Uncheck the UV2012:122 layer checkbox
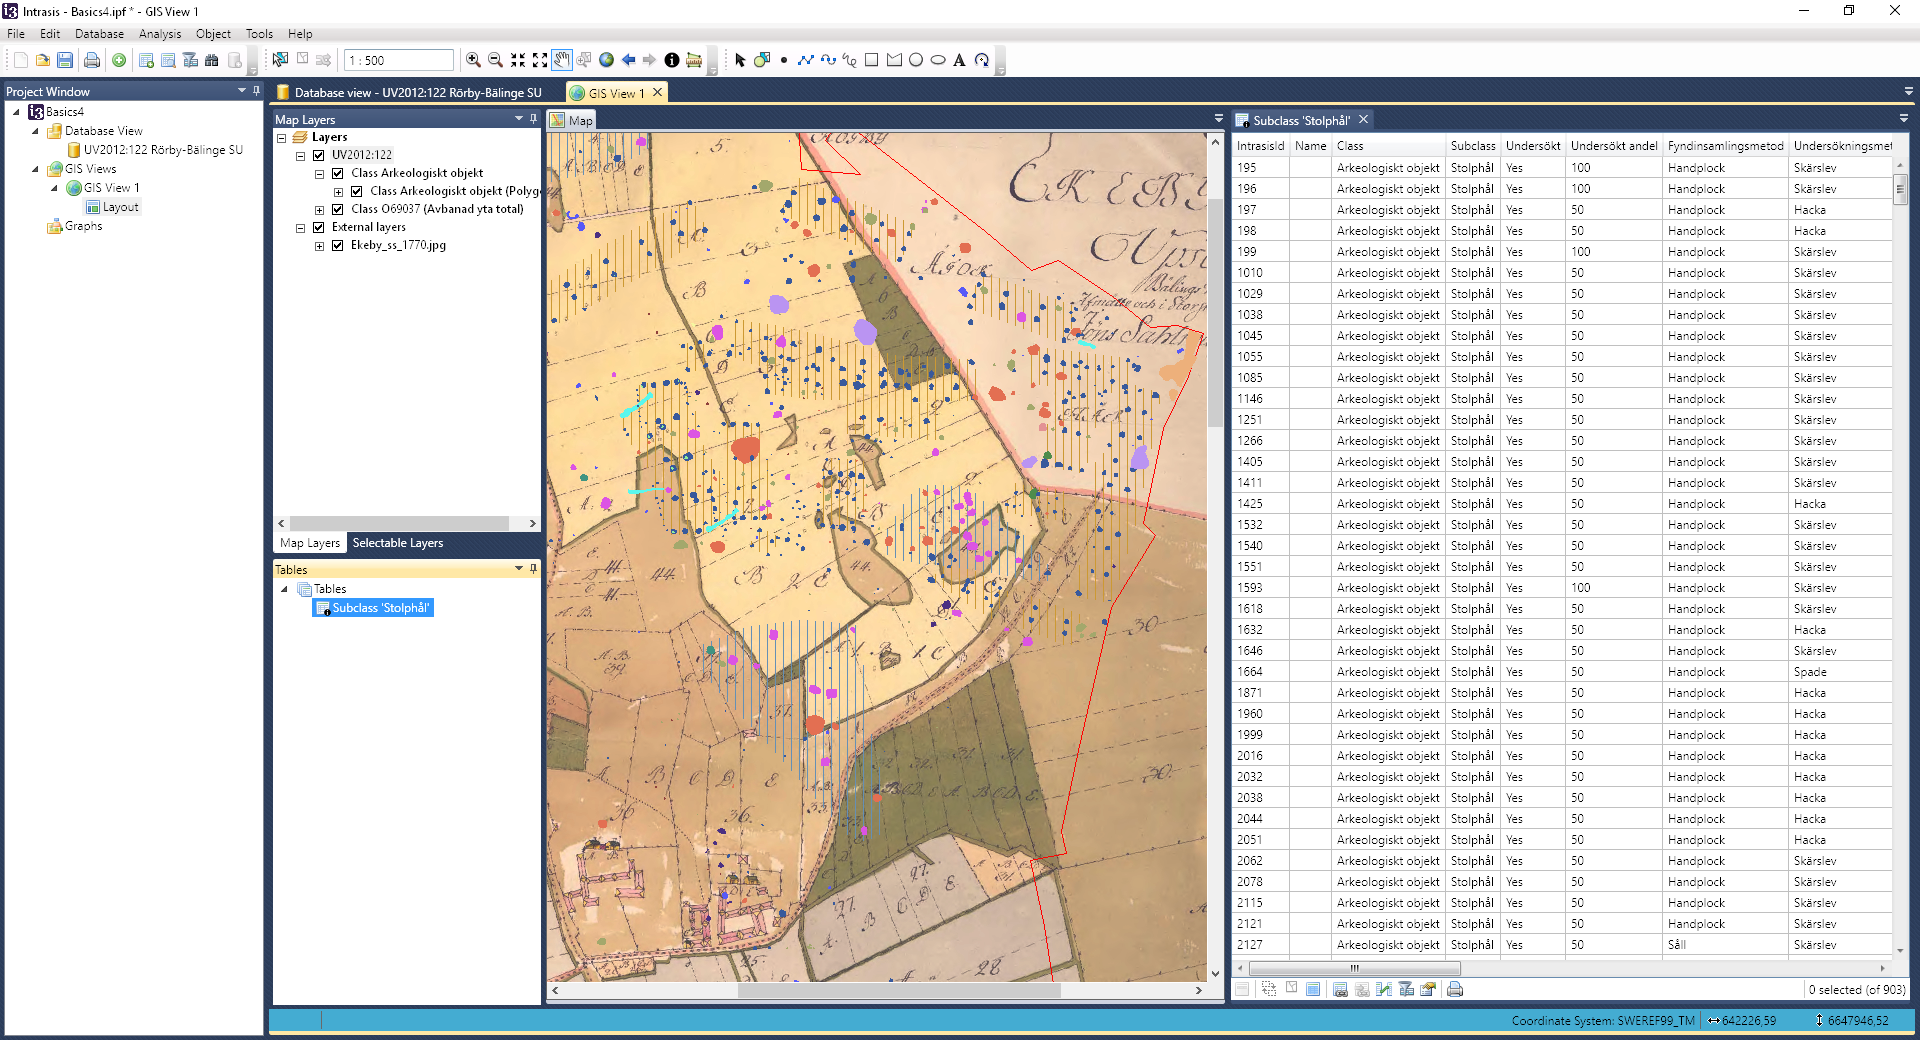This screenshot has height=1040, width=1920. pos(319,155)
